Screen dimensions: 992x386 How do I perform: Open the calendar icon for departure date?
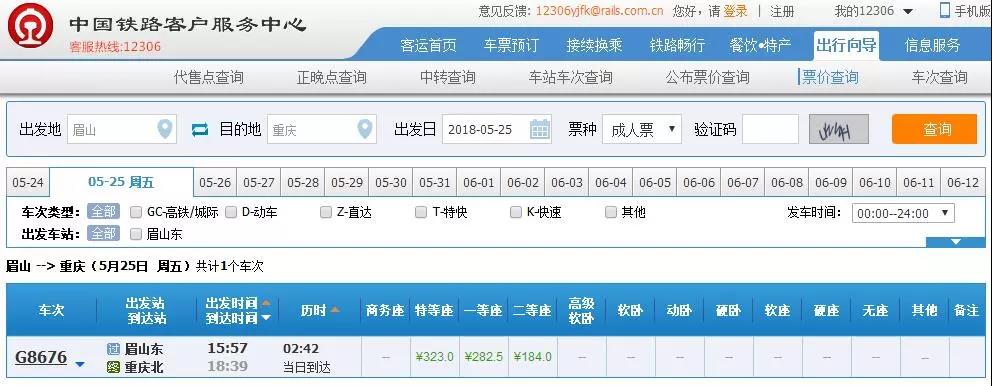coord(540,130)
